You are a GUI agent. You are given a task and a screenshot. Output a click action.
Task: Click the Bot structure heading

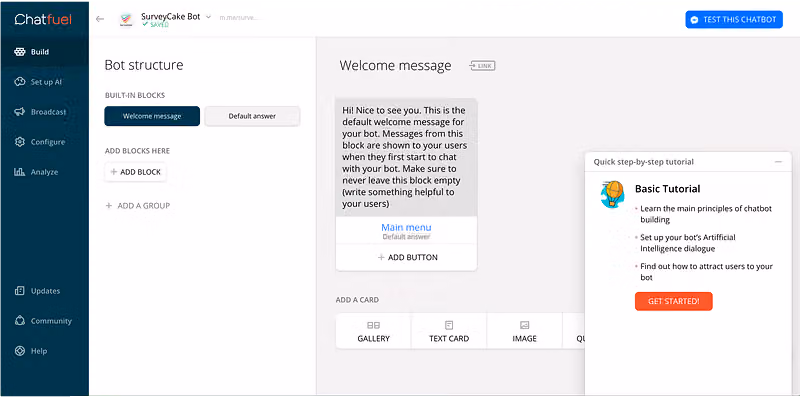tap(144, 65)
